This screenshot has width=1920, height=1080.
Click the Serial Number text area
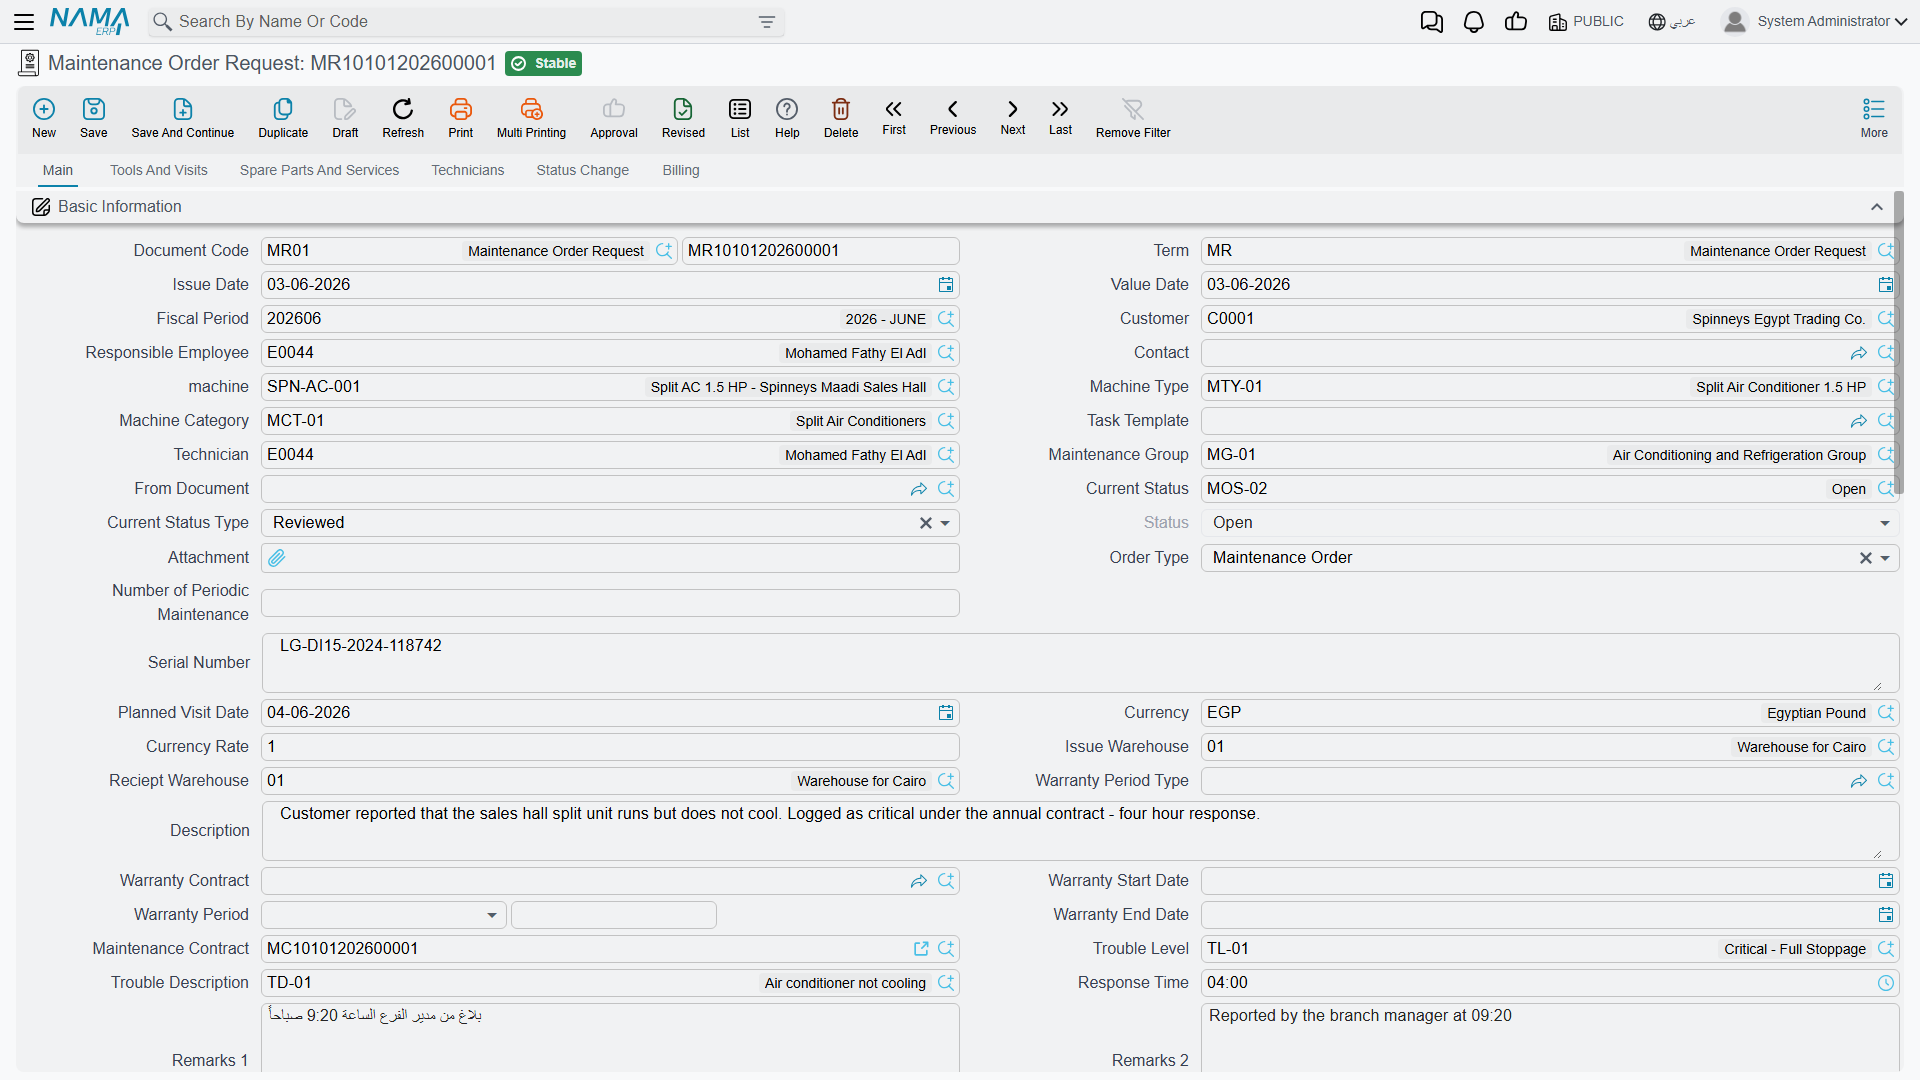[x=1080, y=663]
